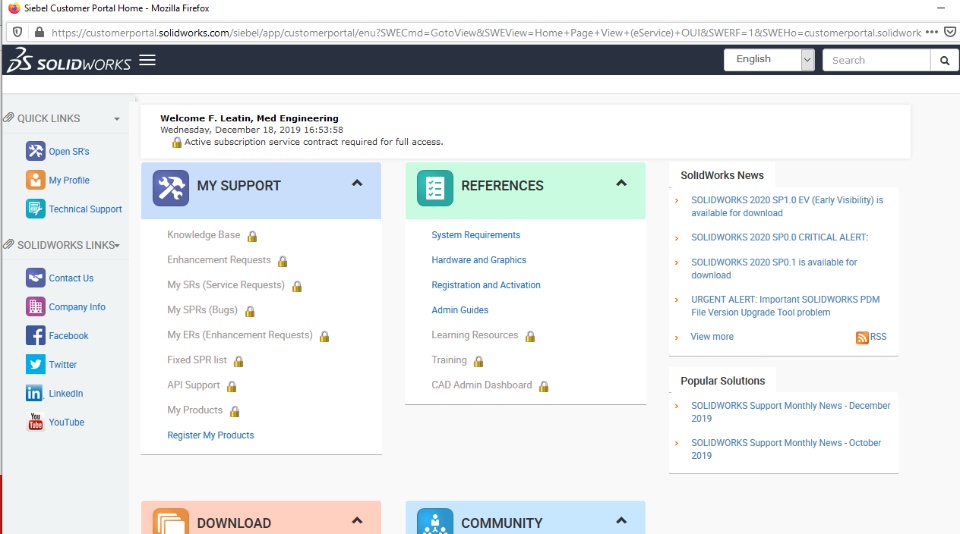960x534 pixels.
Task: Click the LinkedIn icon
Action: [34, 393]
